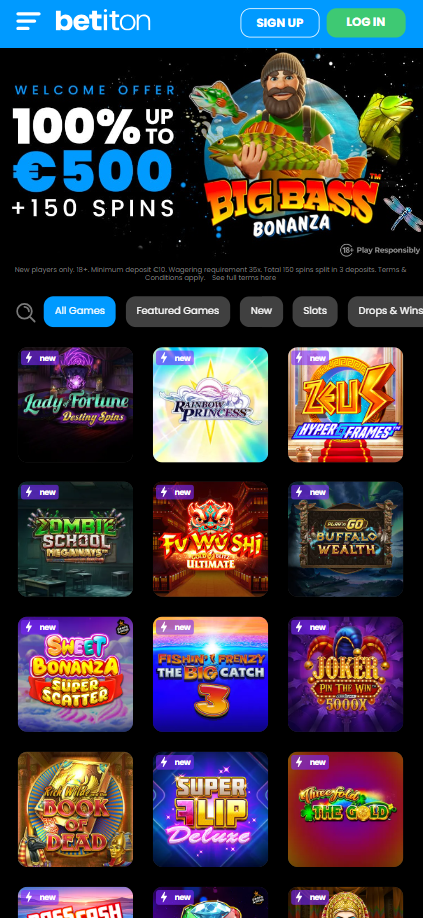Launch the Rainbow Princess game
Screen dimensions: 423x918
coord(211,405)
